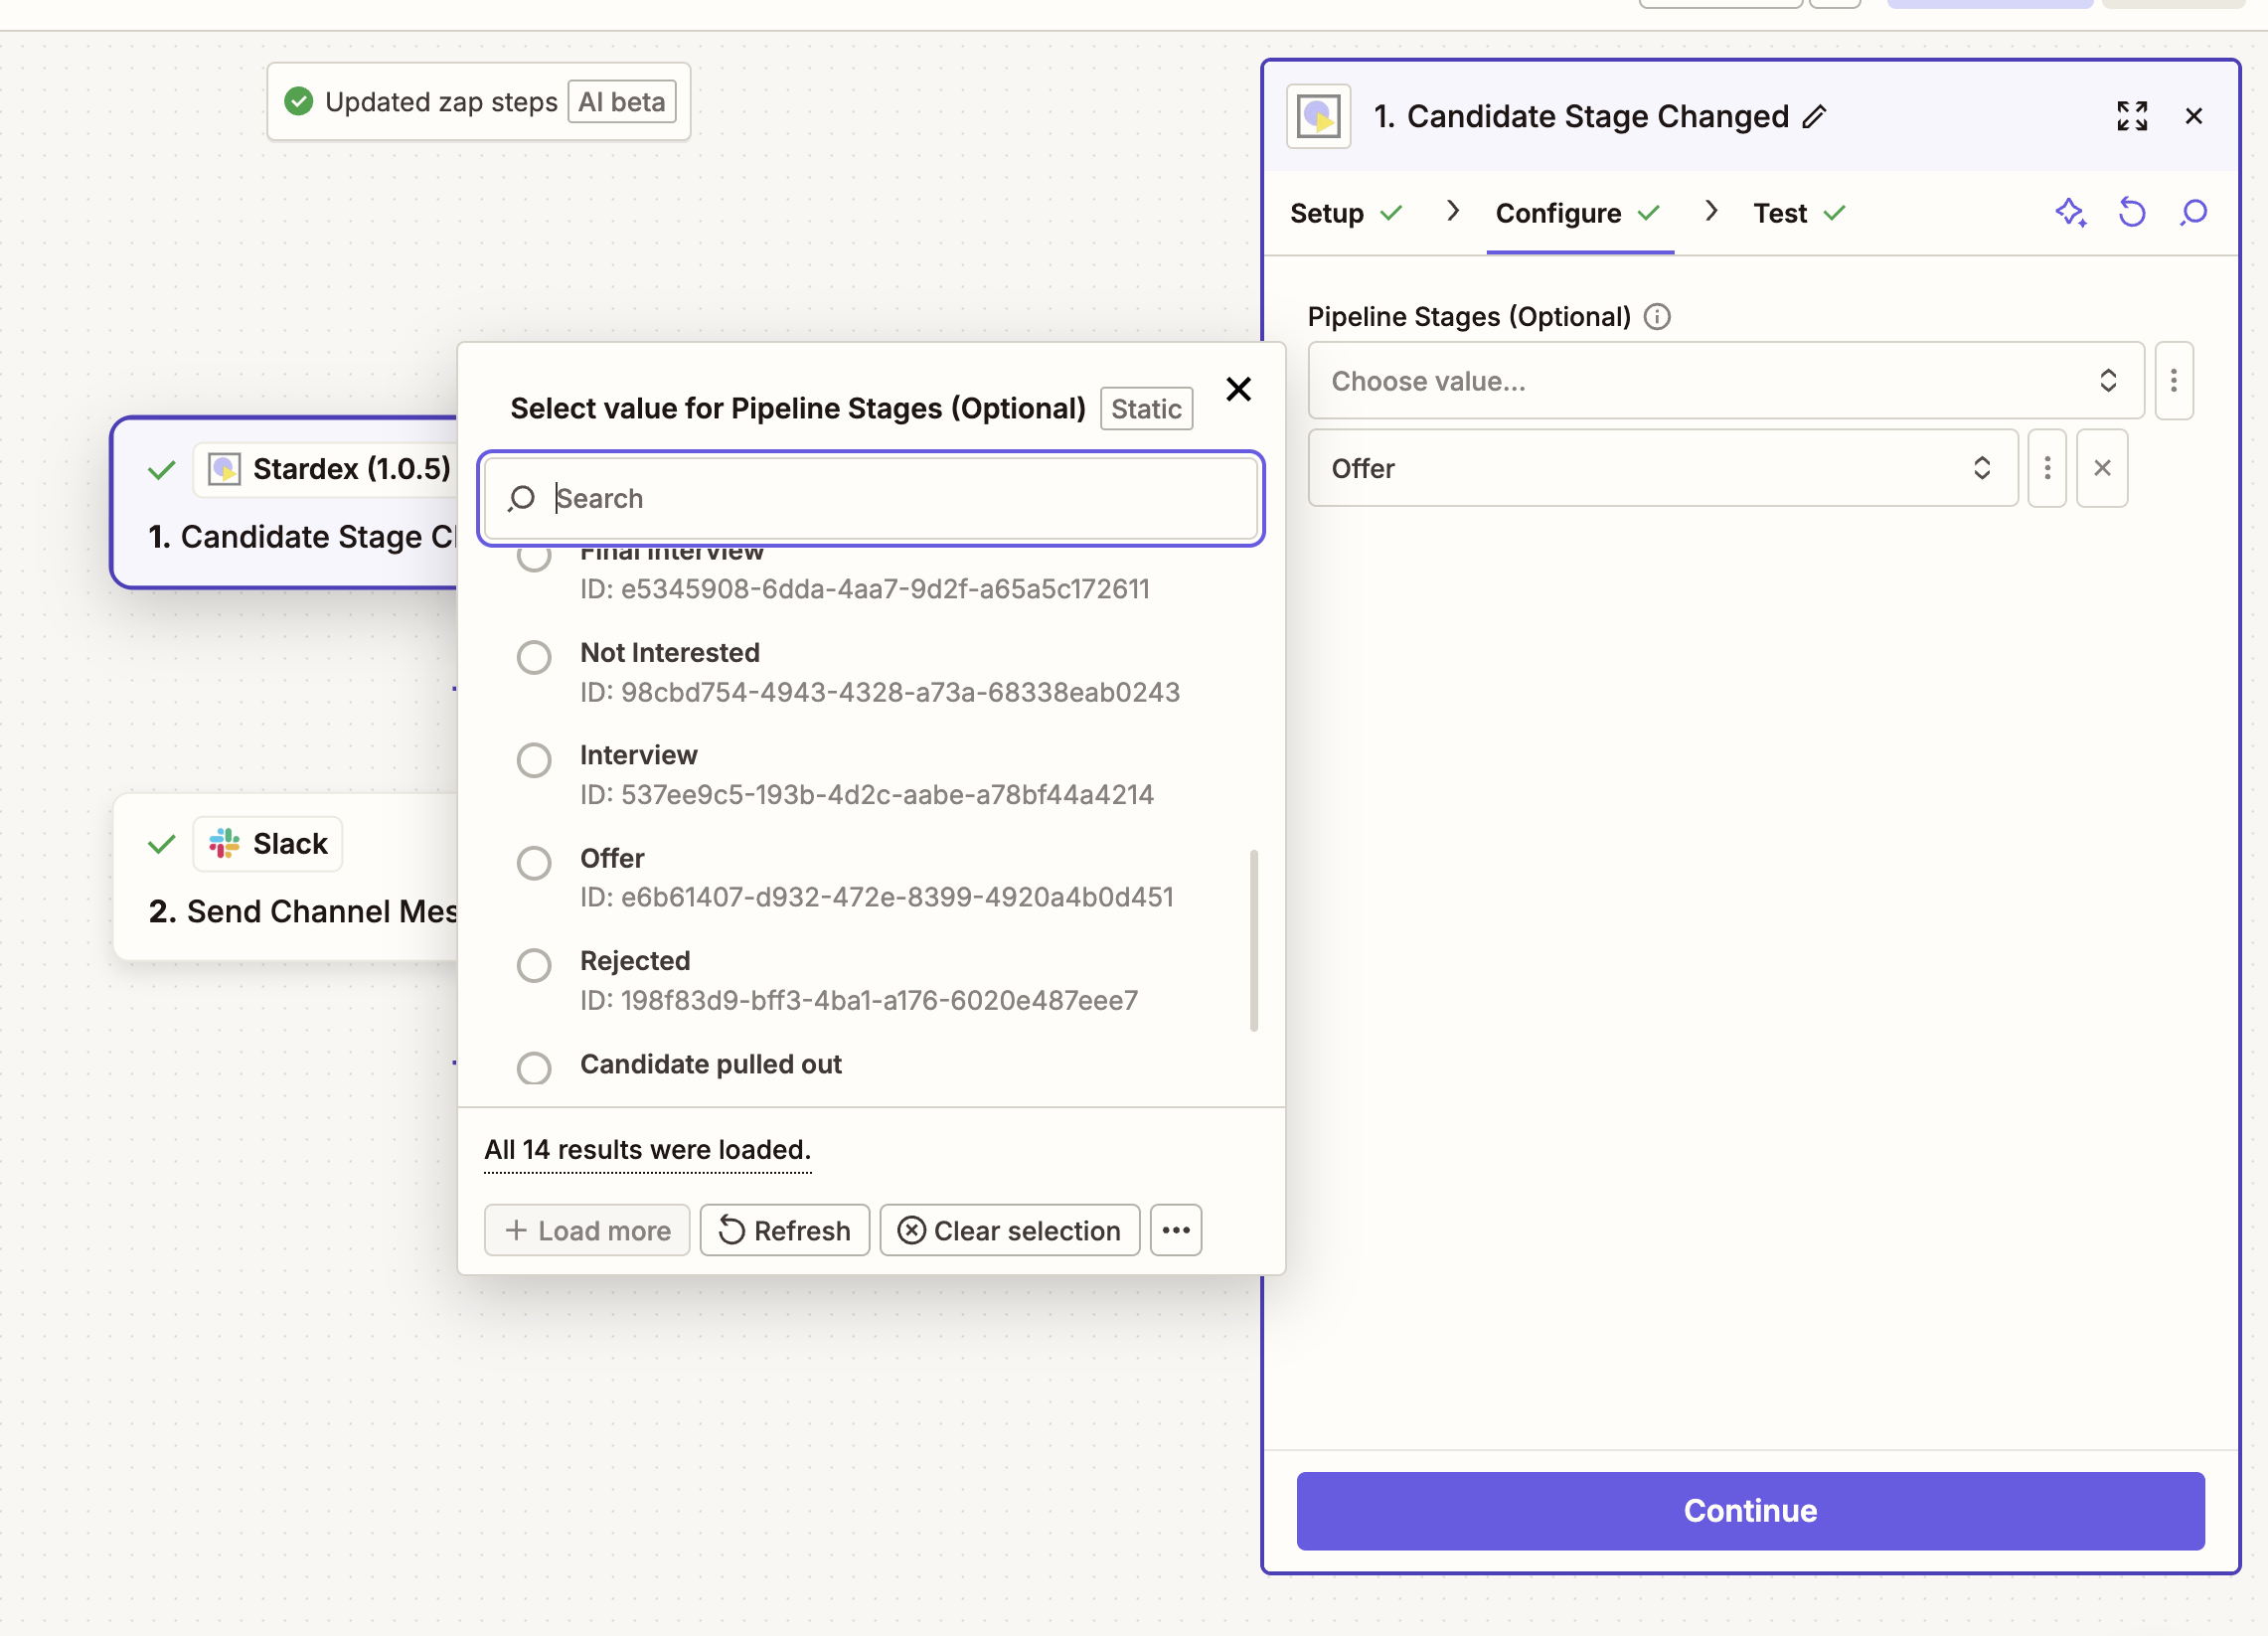Image resolution: width=2268 pixels, height=1636 pixels.
Task: Select the Candidate pulled out option
Action: [534, 1068]
